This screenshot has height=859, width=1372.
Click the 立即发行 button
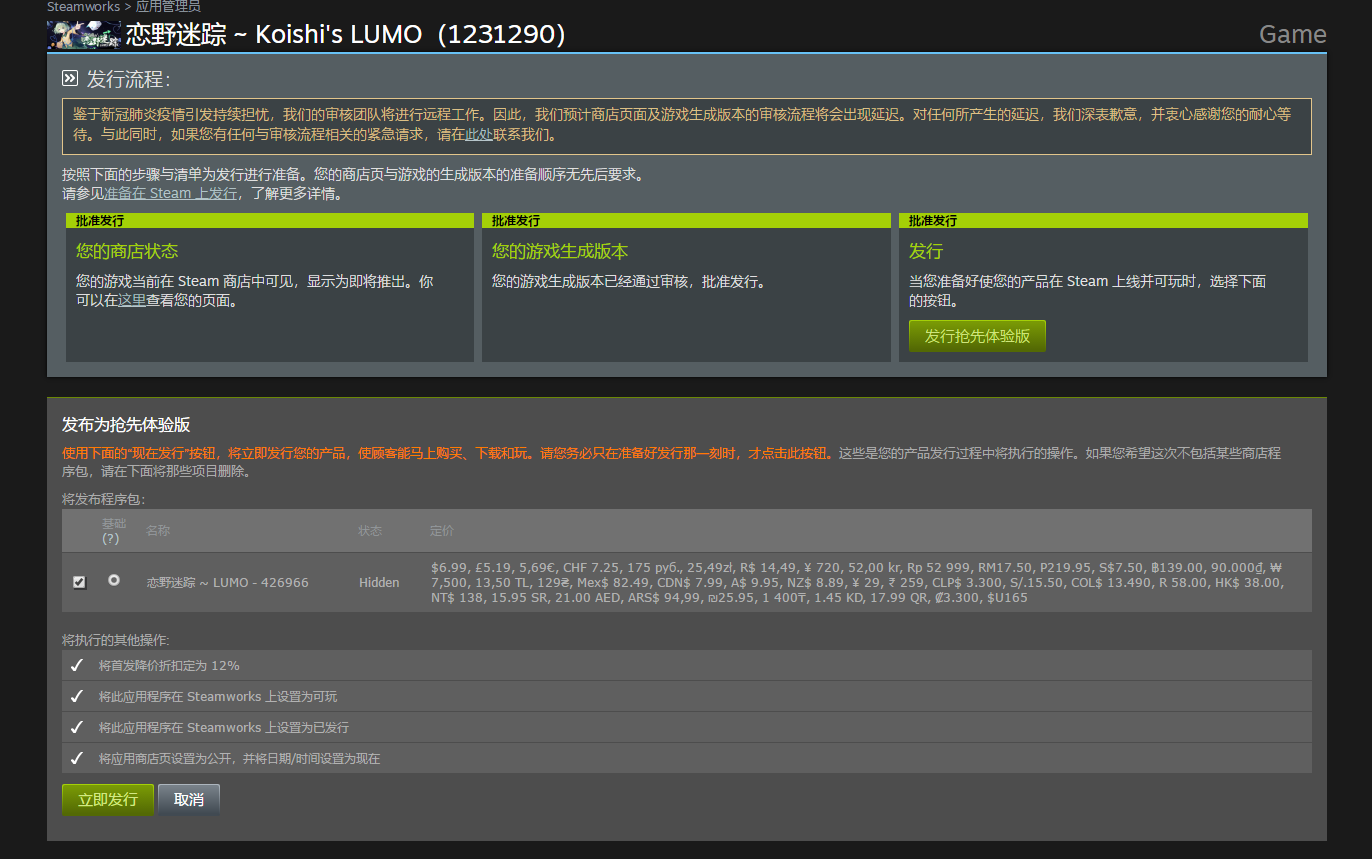108,800
